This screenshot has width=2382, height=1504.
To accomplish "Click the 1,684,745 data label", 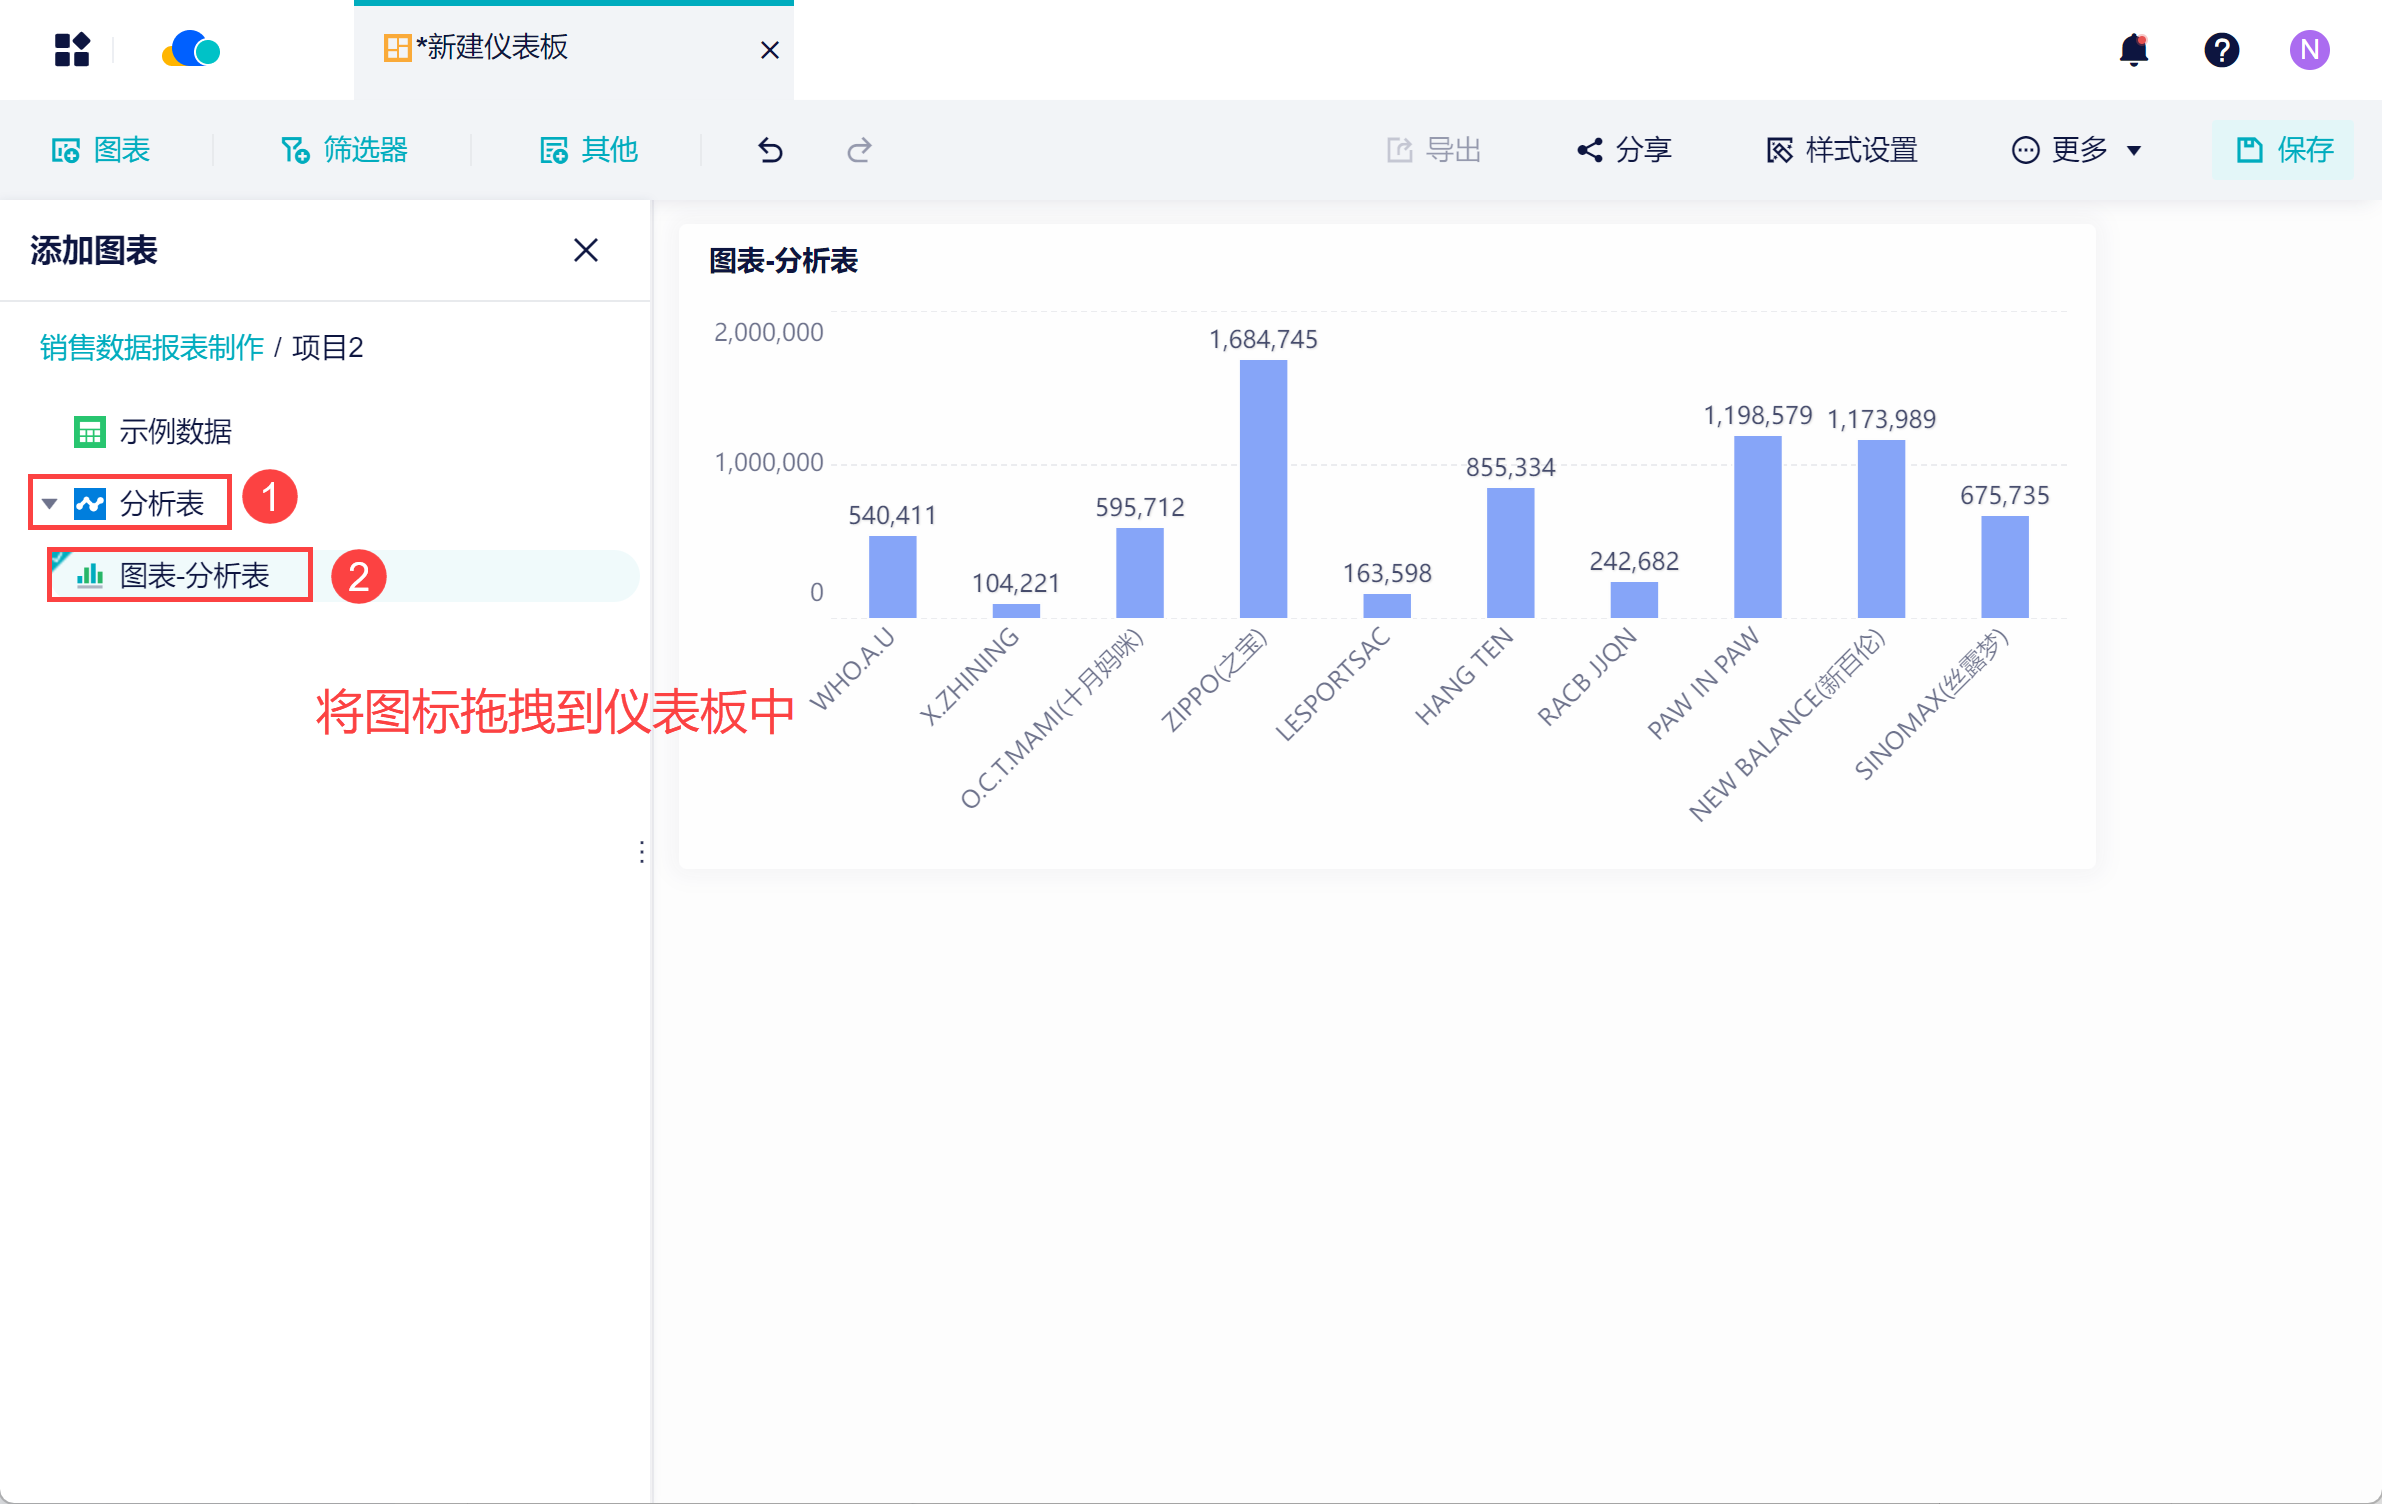I will (x=1263, y=340).
